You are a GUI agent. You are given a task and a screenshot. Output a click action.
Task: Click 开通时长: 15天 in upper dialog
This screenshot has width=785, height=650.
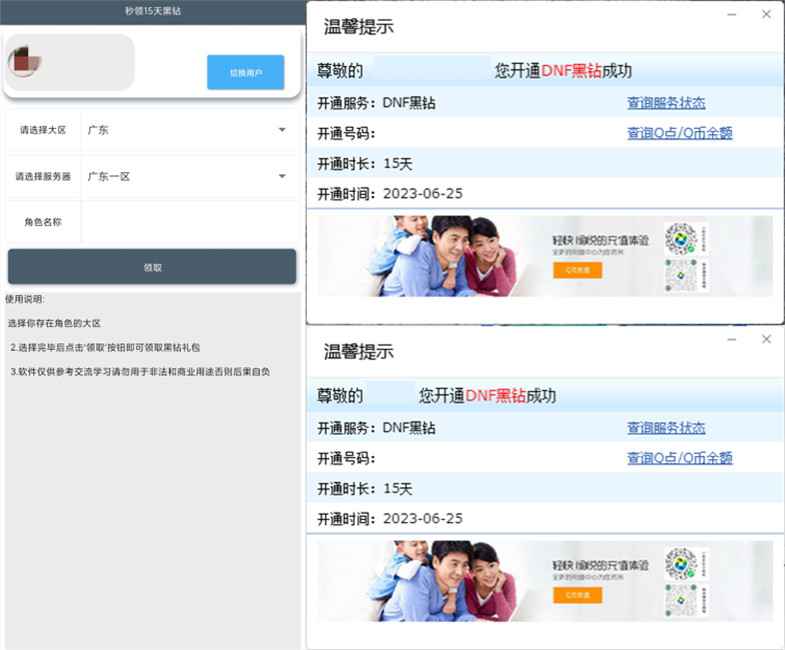pyautogui.click(x=364, y=164)
